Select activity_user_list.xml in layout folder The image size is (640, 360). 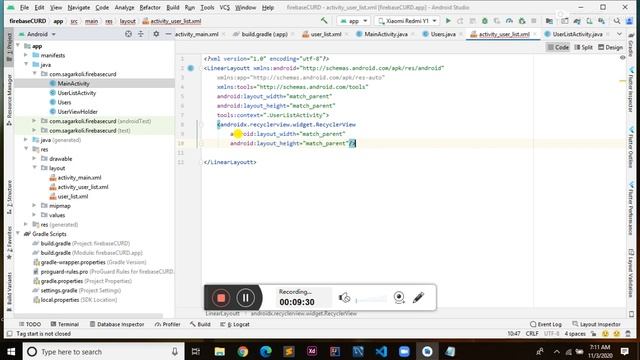click(x=83, y=187)
